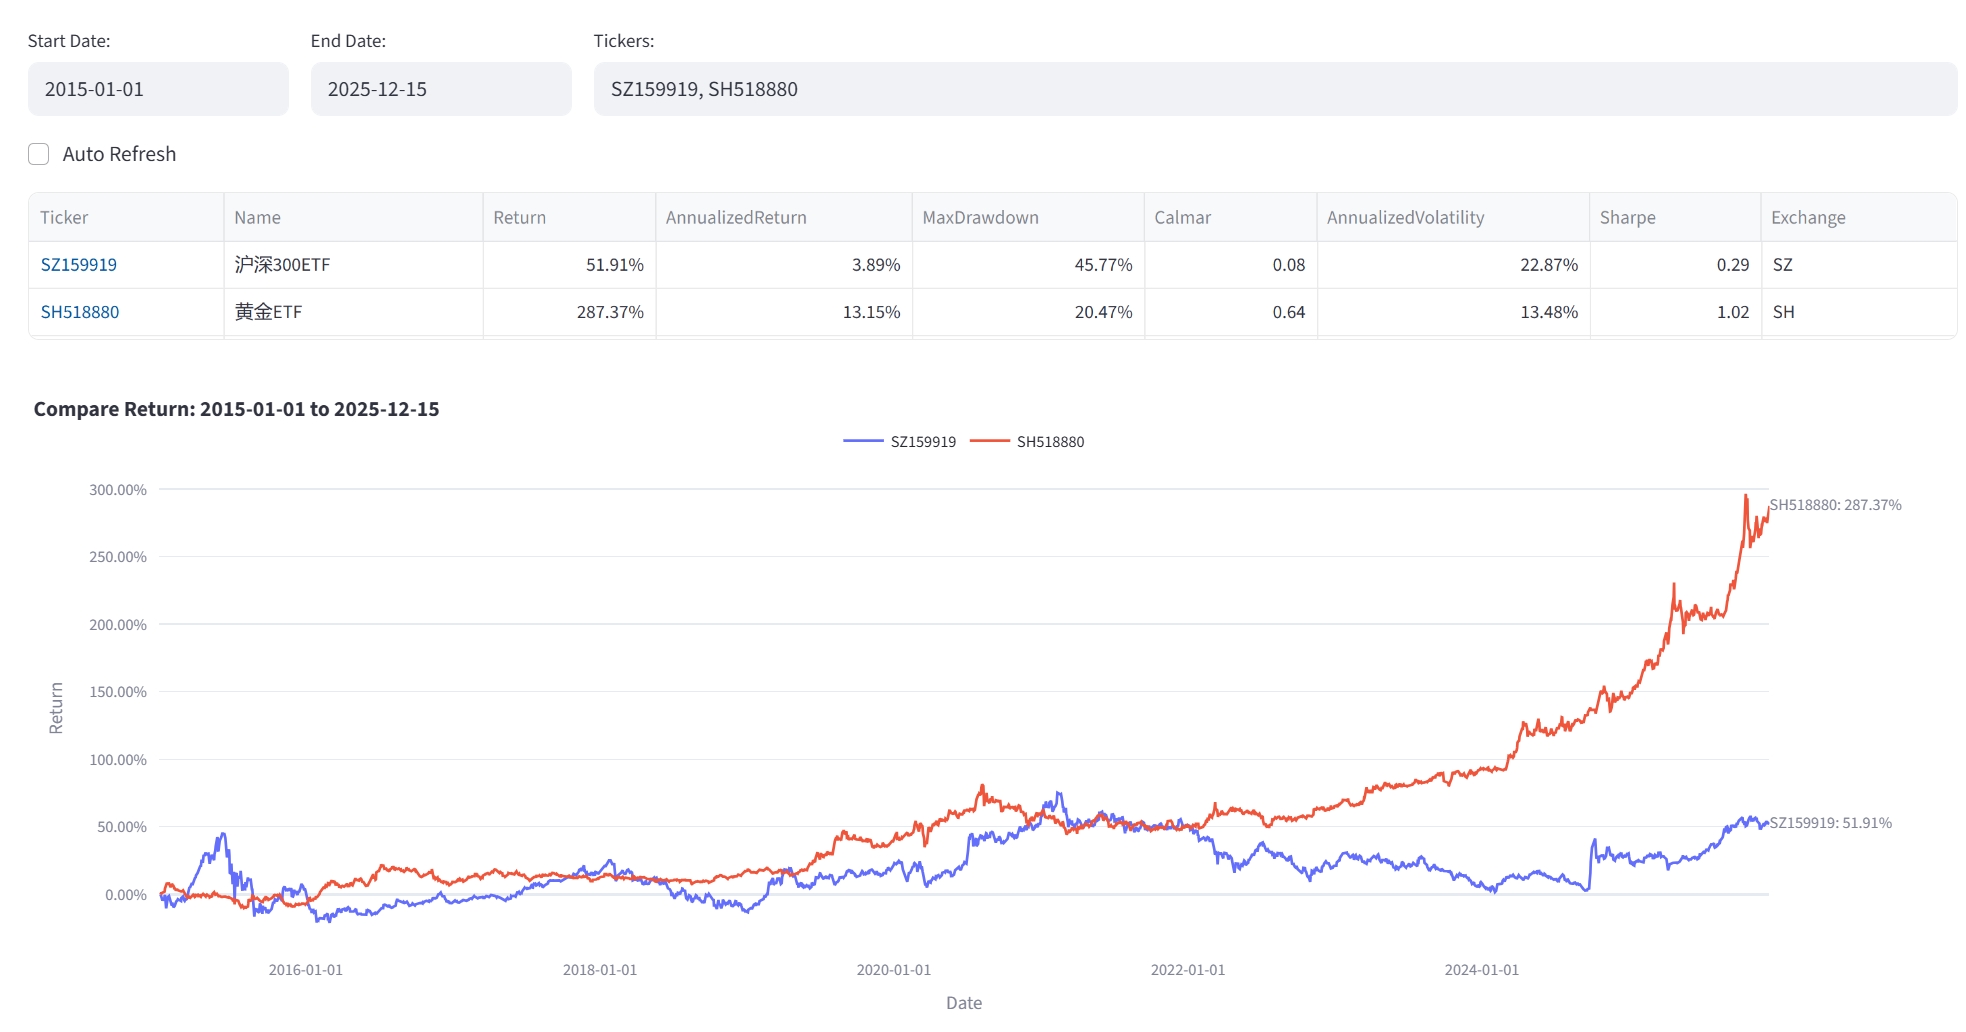
Task: Sort by the Return column header
Action: (x=519, y=218)
